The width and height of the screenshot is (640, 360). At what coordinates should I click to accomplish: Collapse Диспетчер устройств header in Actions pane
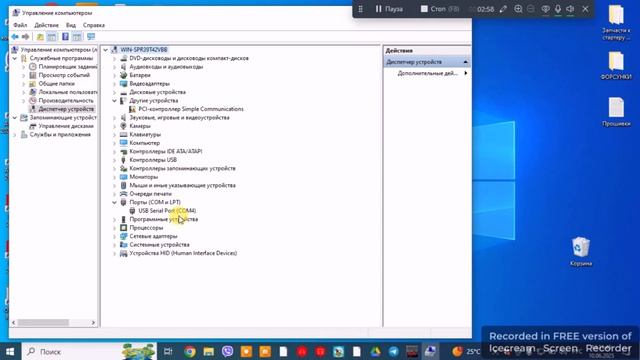pos(465,62)
